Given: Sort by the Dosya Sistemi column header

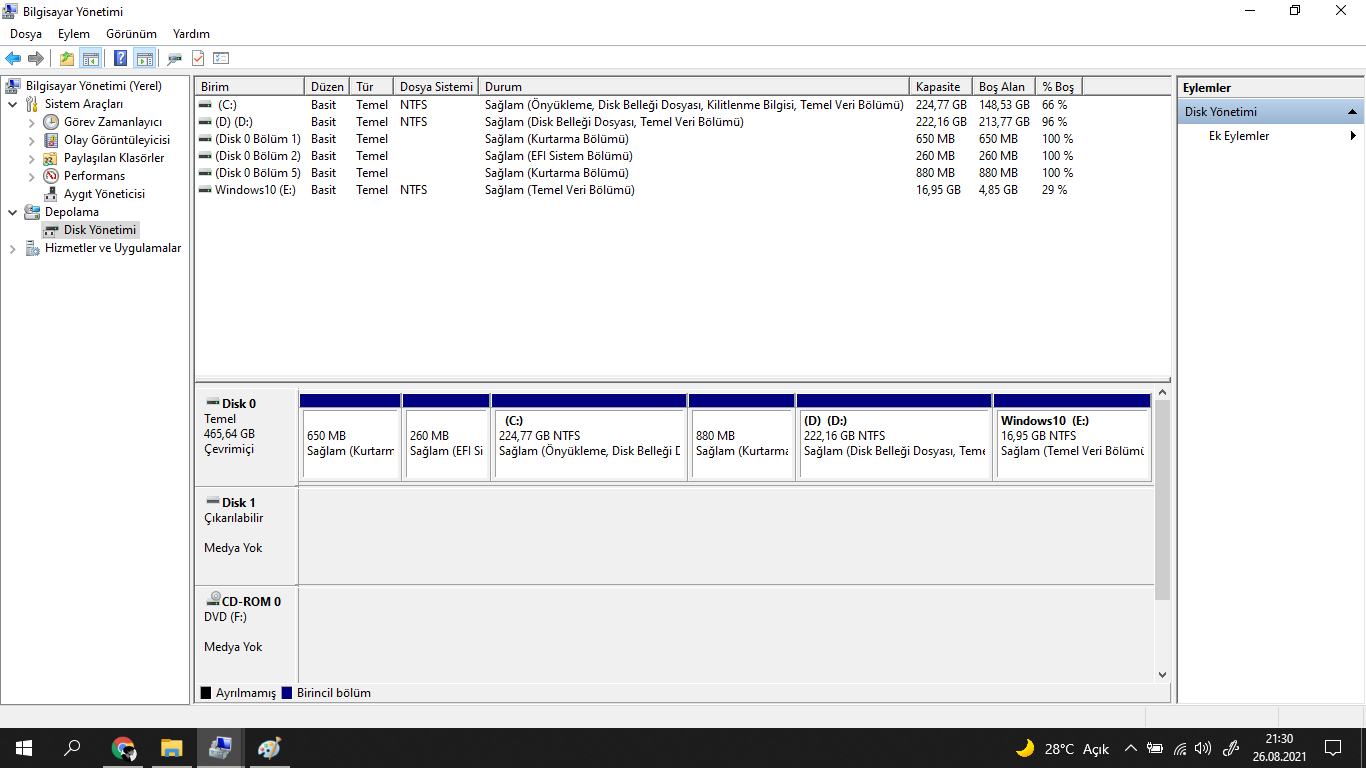Looking at the screenshot, I should coord(436,87).
